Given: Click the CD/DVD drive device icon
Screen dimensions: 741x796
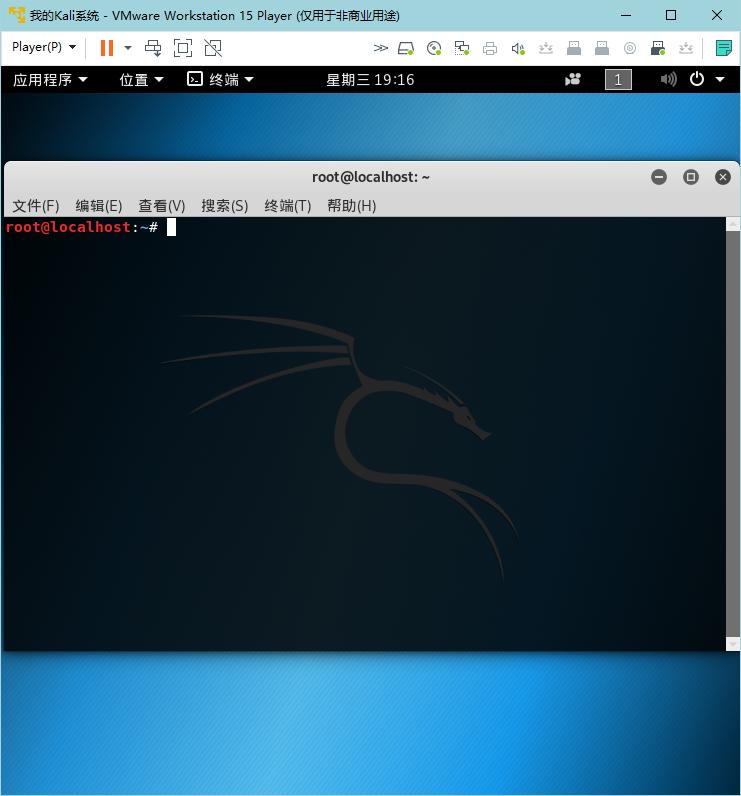Looking at the screenshot, I should [x=434, y=48].
